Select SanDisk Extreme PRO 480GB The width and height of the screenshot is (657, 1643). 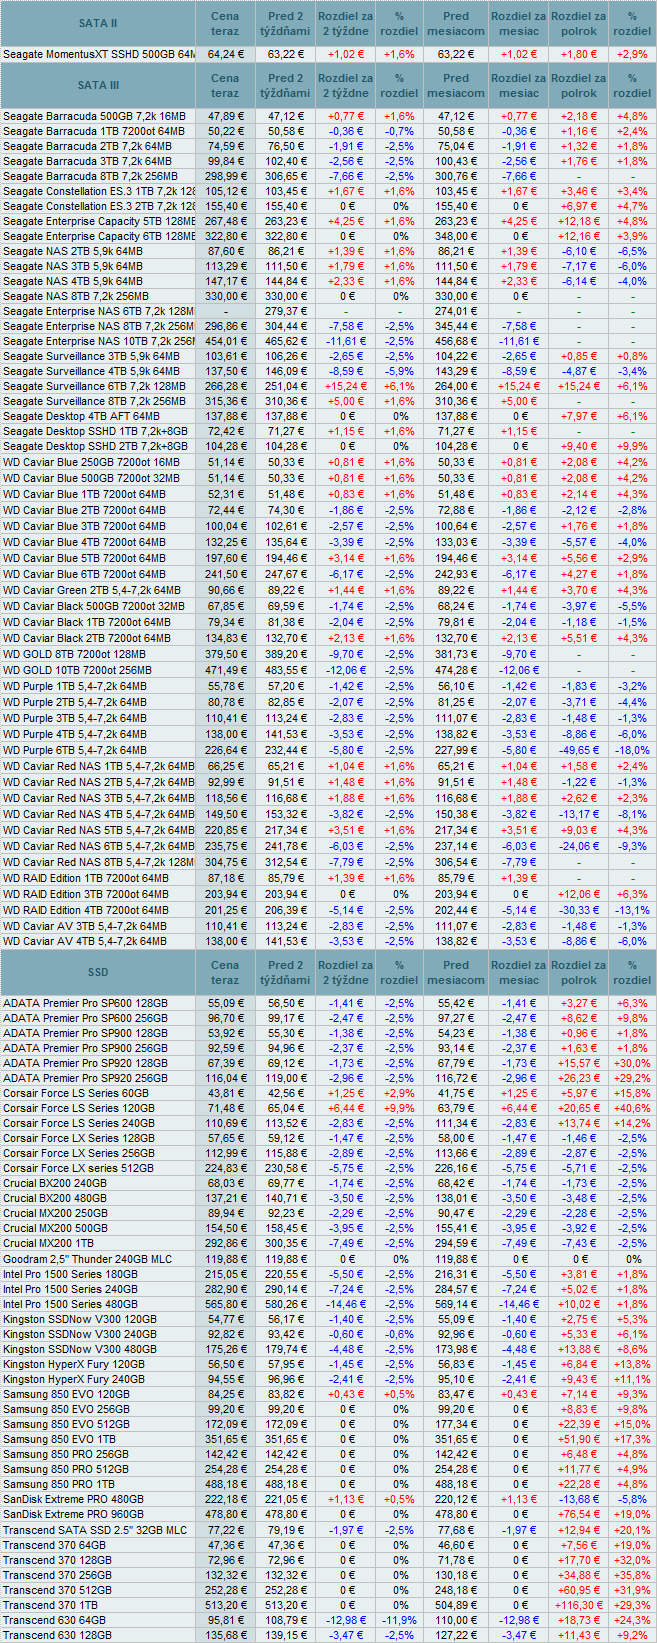(73, 1499)
